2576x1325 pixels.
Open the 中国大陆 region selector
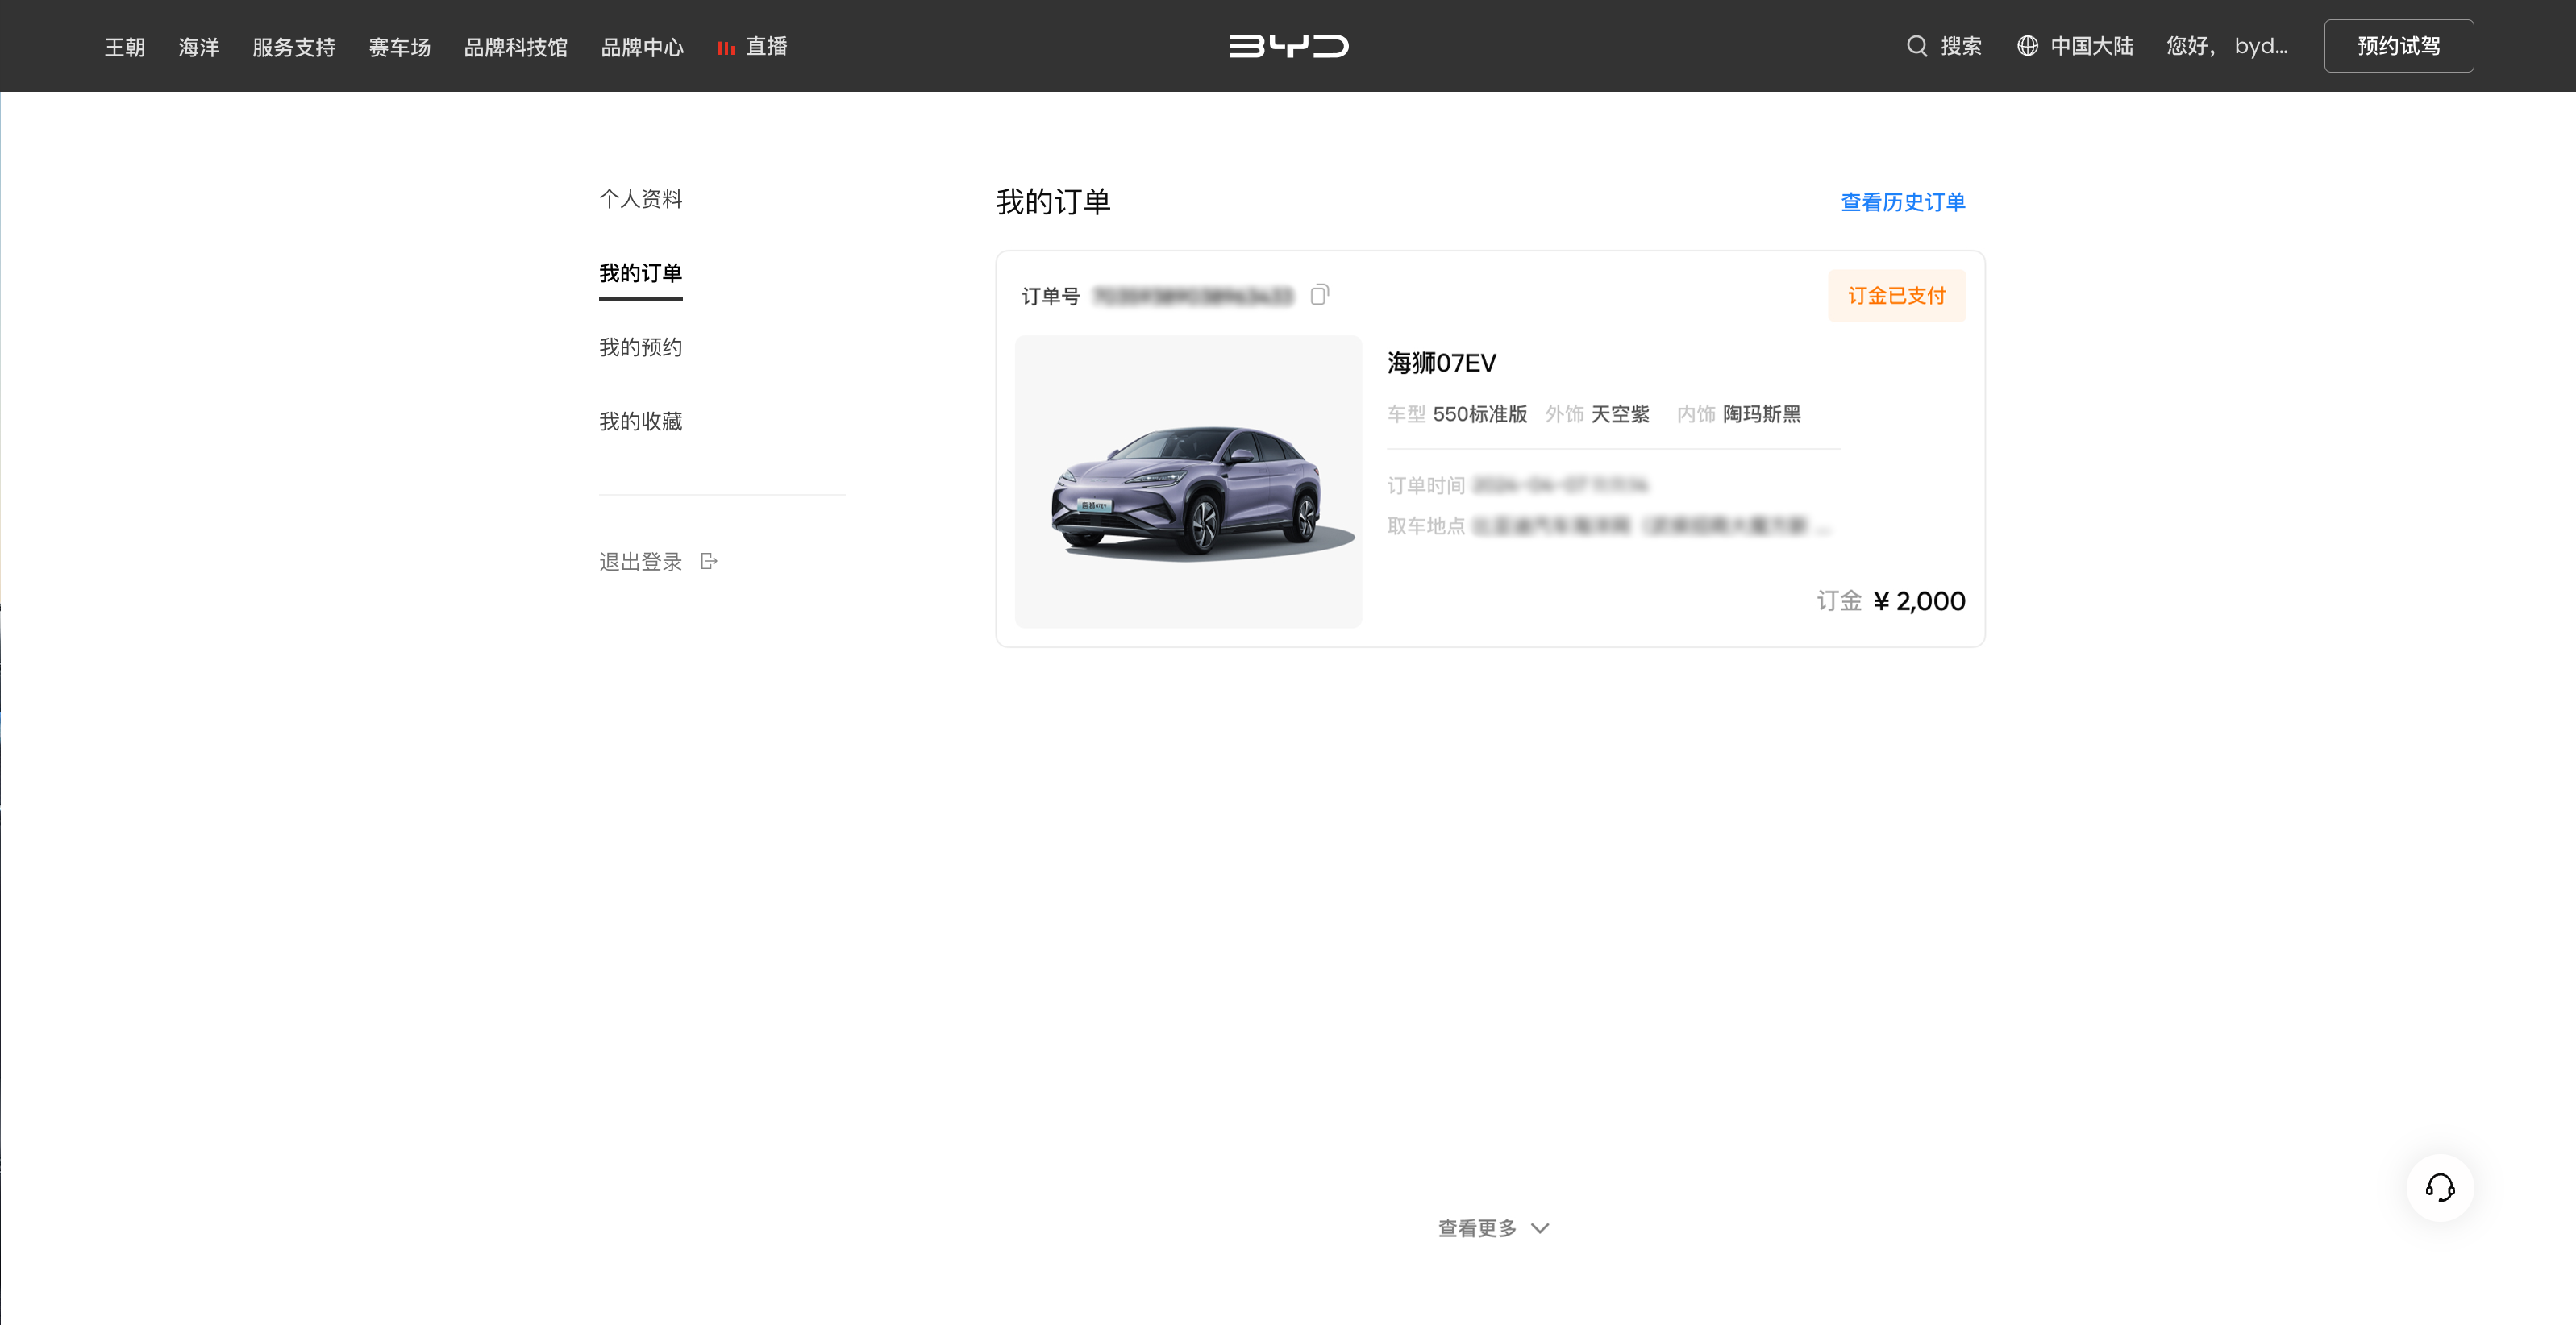pos(2093,46)
